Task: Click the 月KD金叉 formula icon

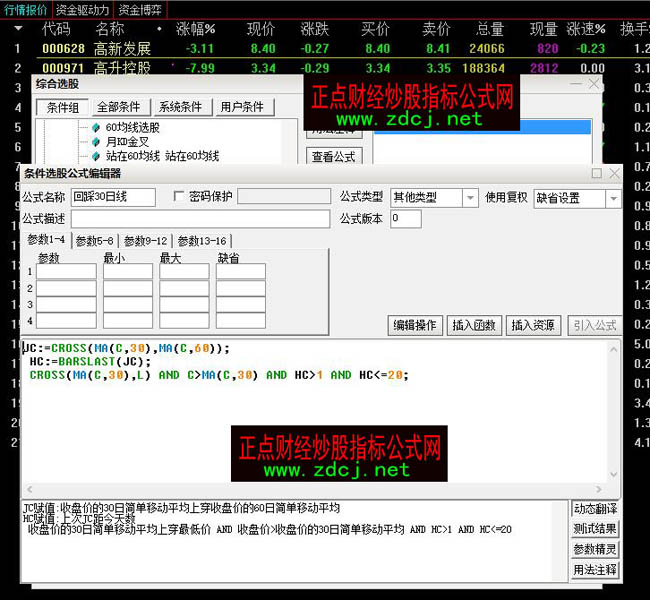Action: tap(96, 142)
